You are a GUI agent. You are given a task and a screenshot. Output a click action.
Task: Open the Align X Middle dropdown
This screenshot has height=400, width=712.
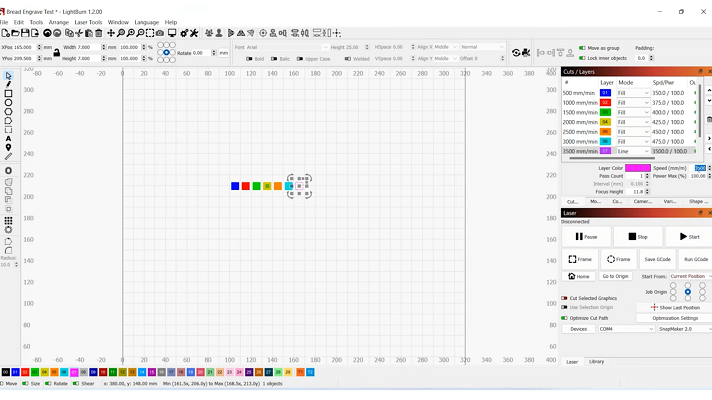click(445, 47)
